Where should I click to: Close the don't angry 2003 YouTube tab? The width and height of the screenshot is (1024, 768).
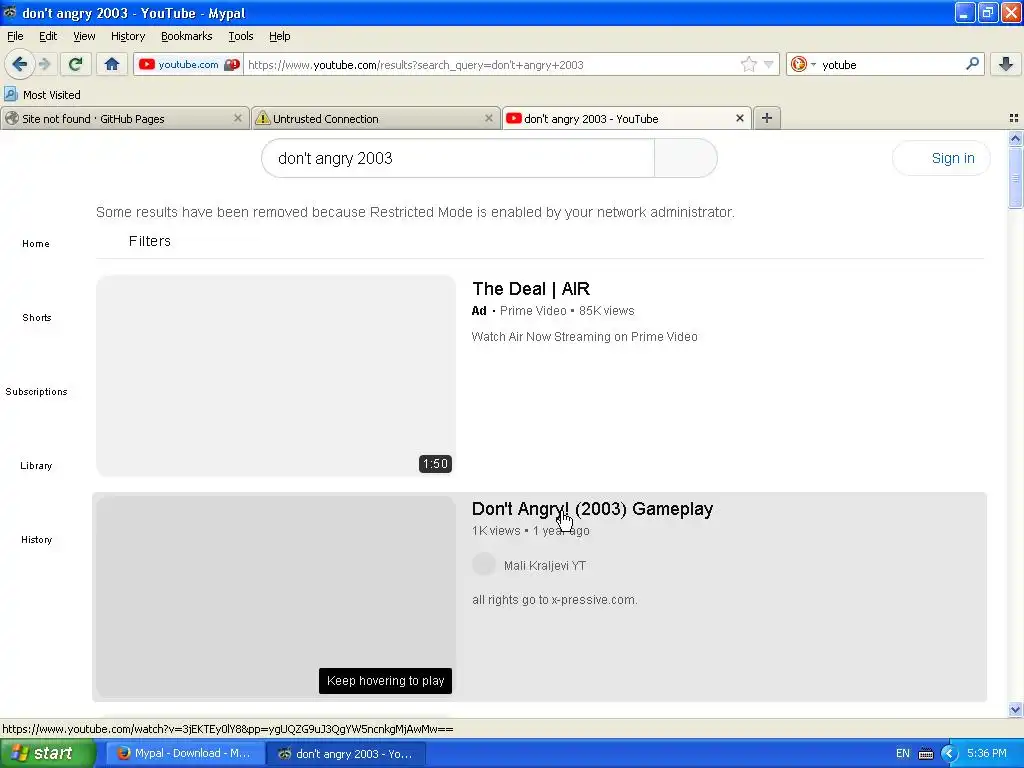[740, 118]
